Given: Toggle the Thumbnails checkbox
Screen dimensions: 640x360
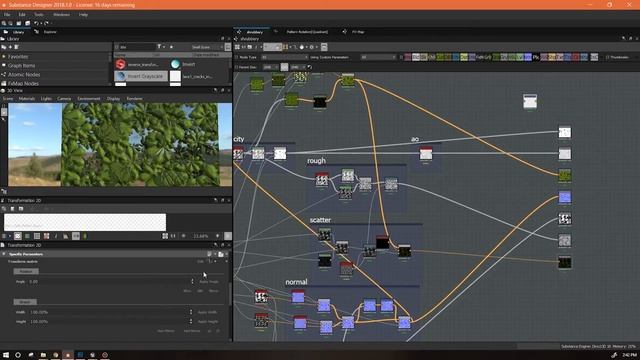Looking at the screenshot, I should click(607, 57).
